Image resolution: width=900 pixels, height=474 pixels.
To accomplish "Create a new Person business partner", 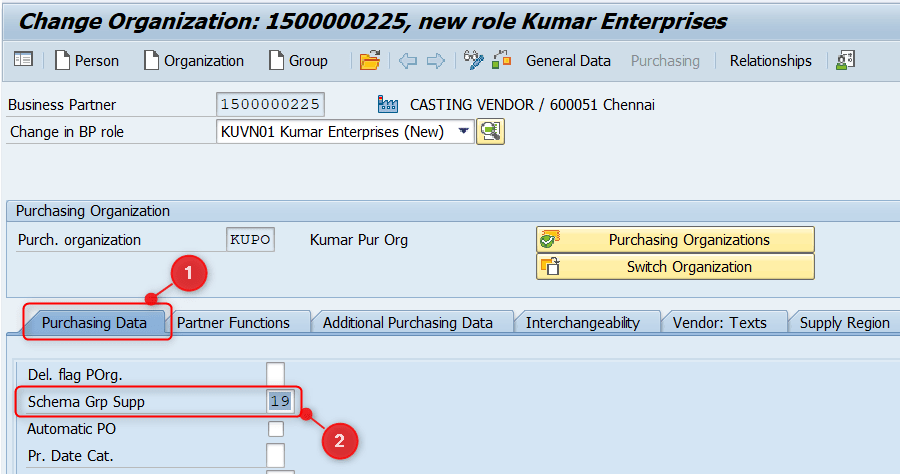I will click(x=87, y=60).
